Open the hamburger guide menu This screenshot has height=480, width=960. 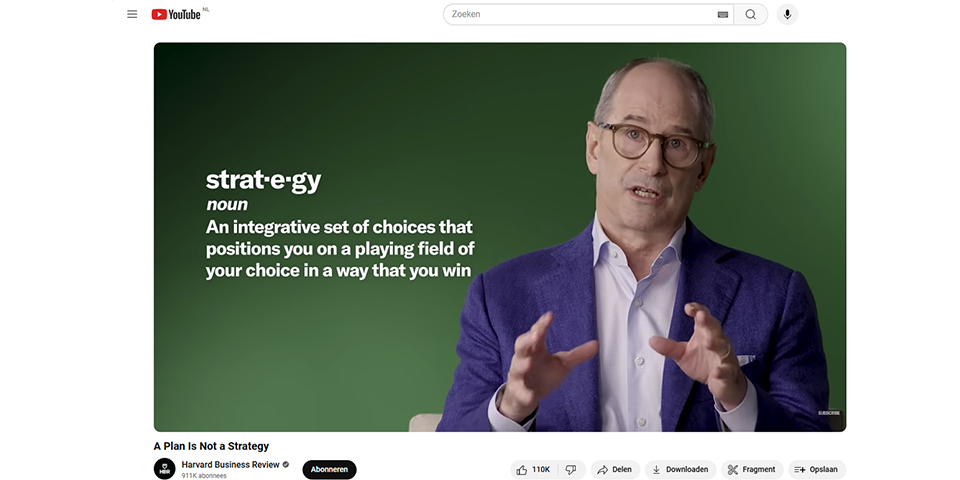coord(132,14)
